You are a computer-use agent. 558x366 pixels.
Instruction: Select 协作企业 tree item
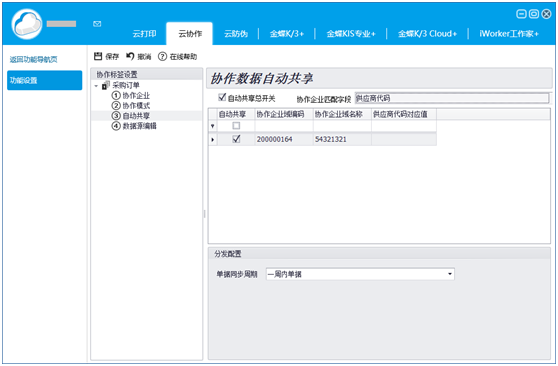click(136, 96)
